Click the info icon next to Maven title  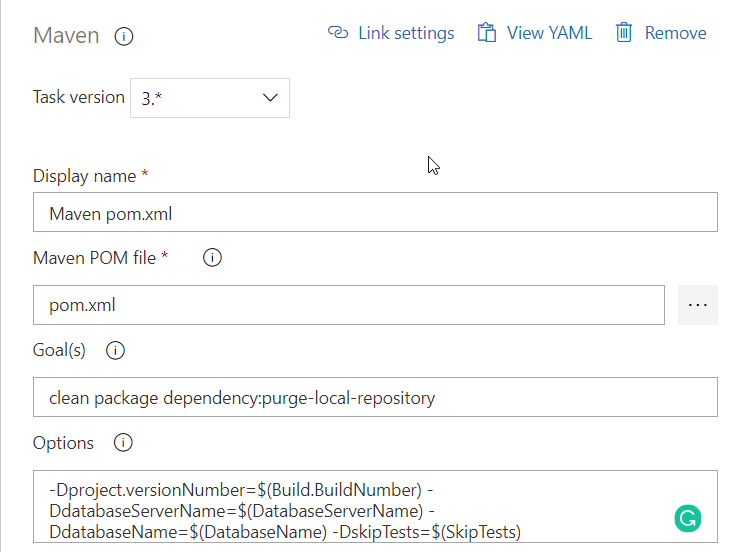pos(124,37)
